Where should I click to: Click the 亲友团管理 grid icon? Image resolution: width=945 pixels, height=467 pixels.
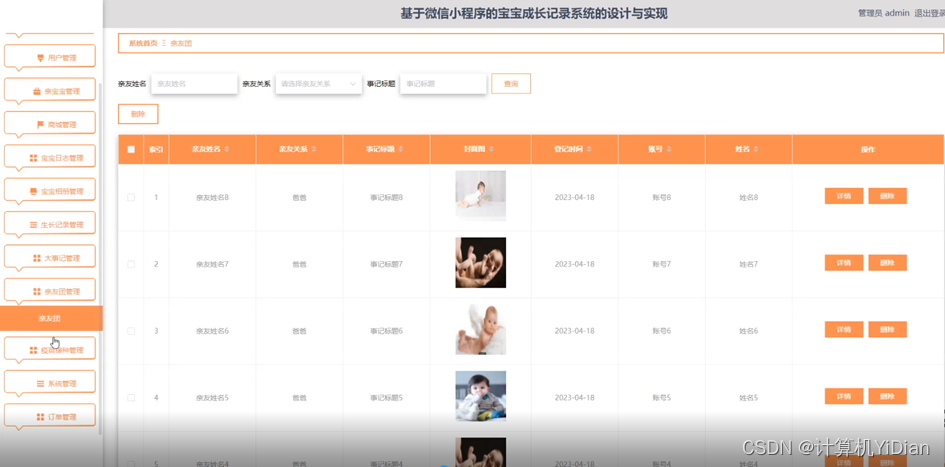click(x=37, y=292)
